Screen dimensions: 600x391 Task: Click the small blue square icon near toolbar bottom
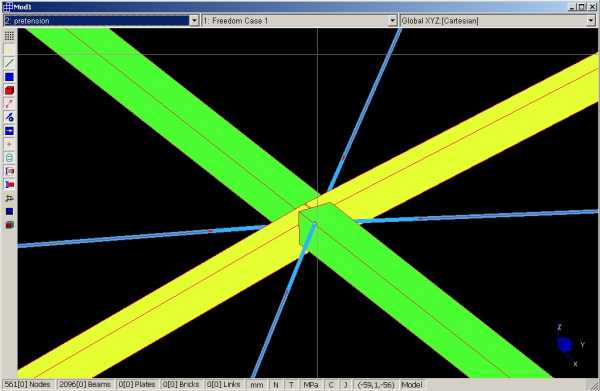point(9,212)
